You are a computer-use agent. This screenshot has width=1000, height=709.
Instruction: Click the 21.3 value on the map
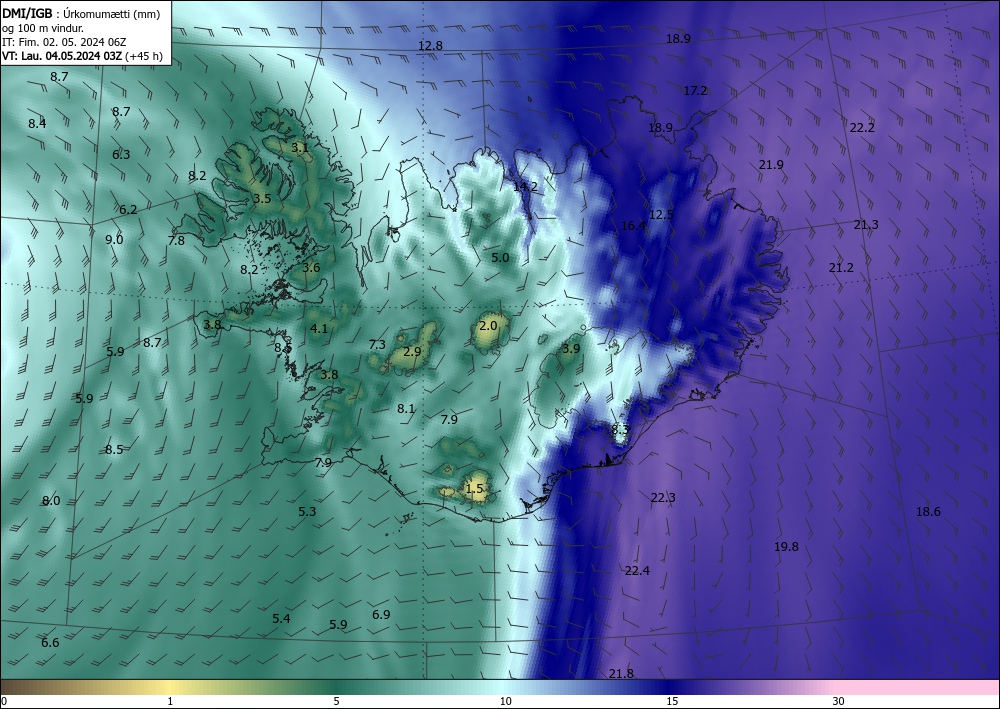point(866,224)
